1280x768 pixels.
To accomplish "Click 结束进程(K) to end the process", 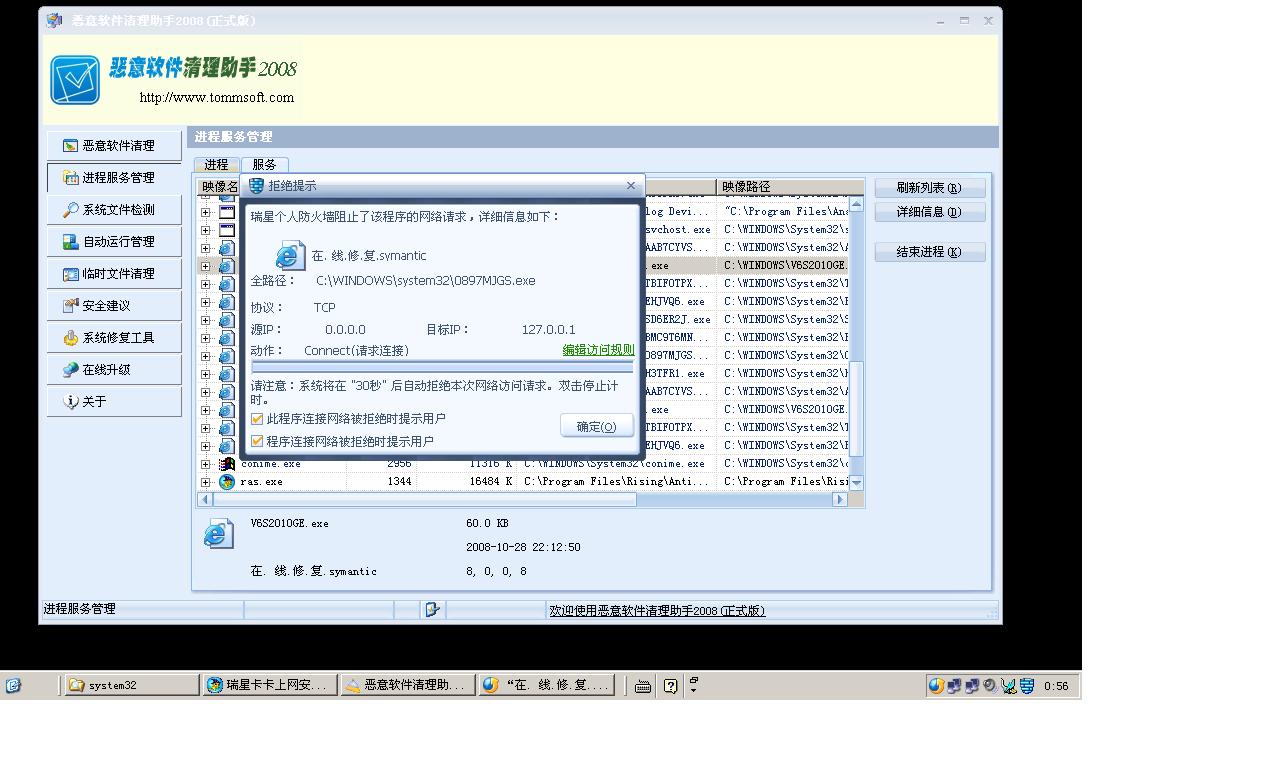I will click(x=929, y=252).
